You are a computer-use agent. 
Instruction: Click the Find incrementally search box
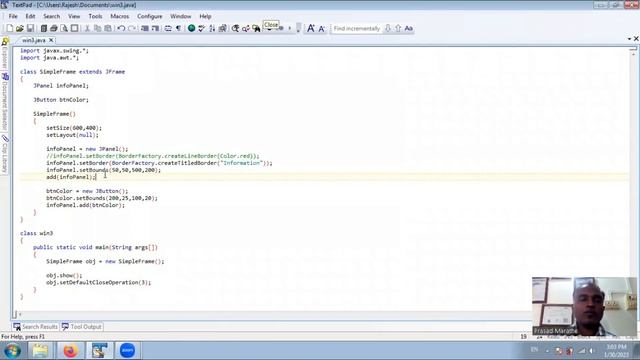coord(357,29)
